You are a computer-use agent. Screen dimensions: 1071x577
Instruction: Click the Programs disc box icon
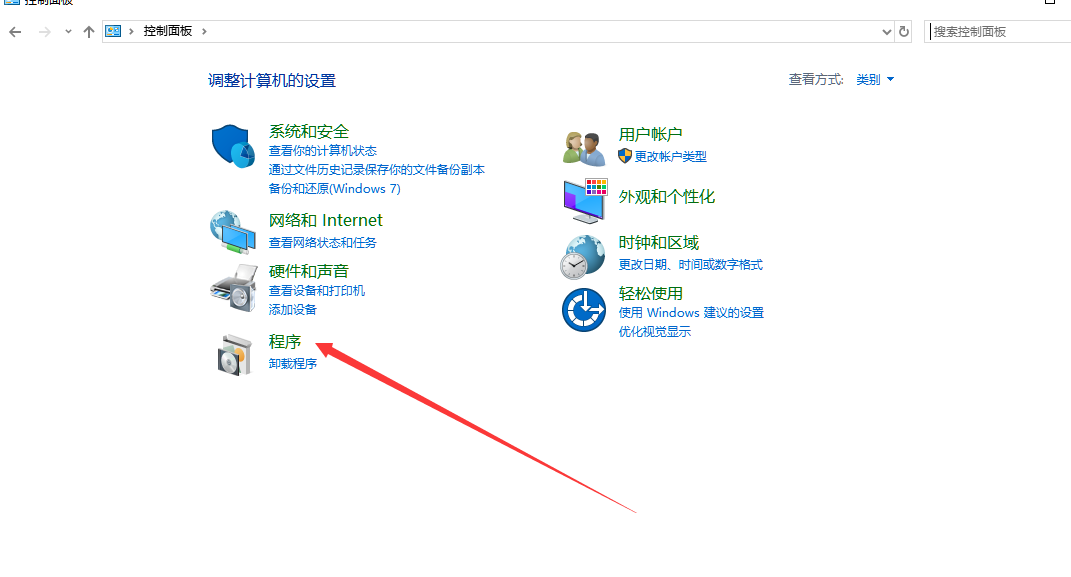[x=233, y=353]
